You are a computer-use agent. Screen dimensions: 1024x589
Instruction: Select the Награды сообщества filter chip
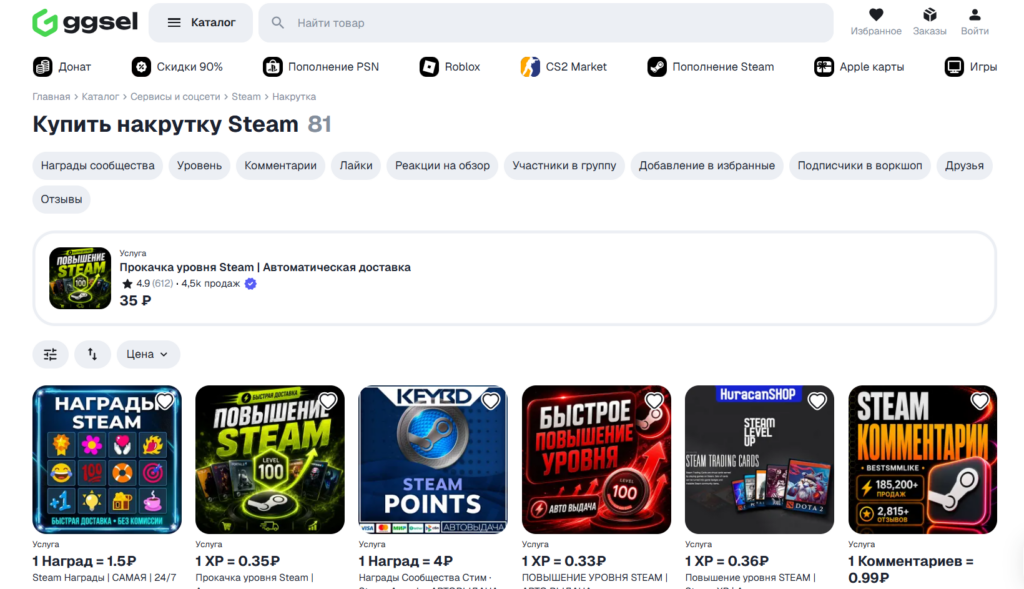point(97,166)
